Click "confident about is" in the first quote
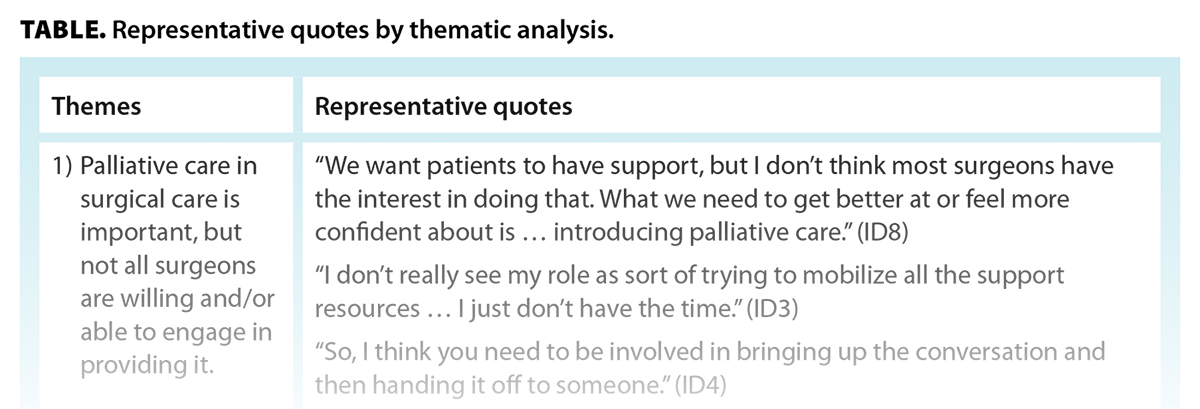Image resolution: width=1200 pixels, height=409 pixels. coord(397,232)
